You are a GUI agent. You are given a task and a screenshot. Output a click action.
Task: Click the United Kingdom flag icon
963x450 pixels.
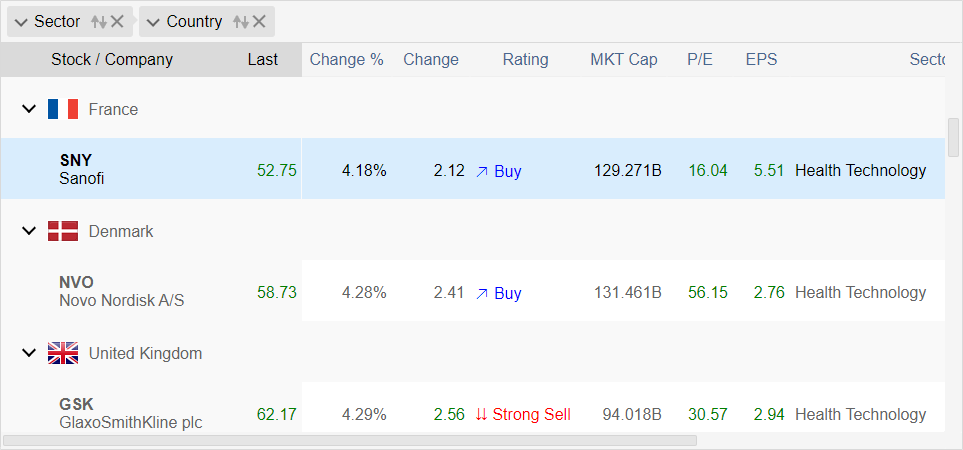63,353
